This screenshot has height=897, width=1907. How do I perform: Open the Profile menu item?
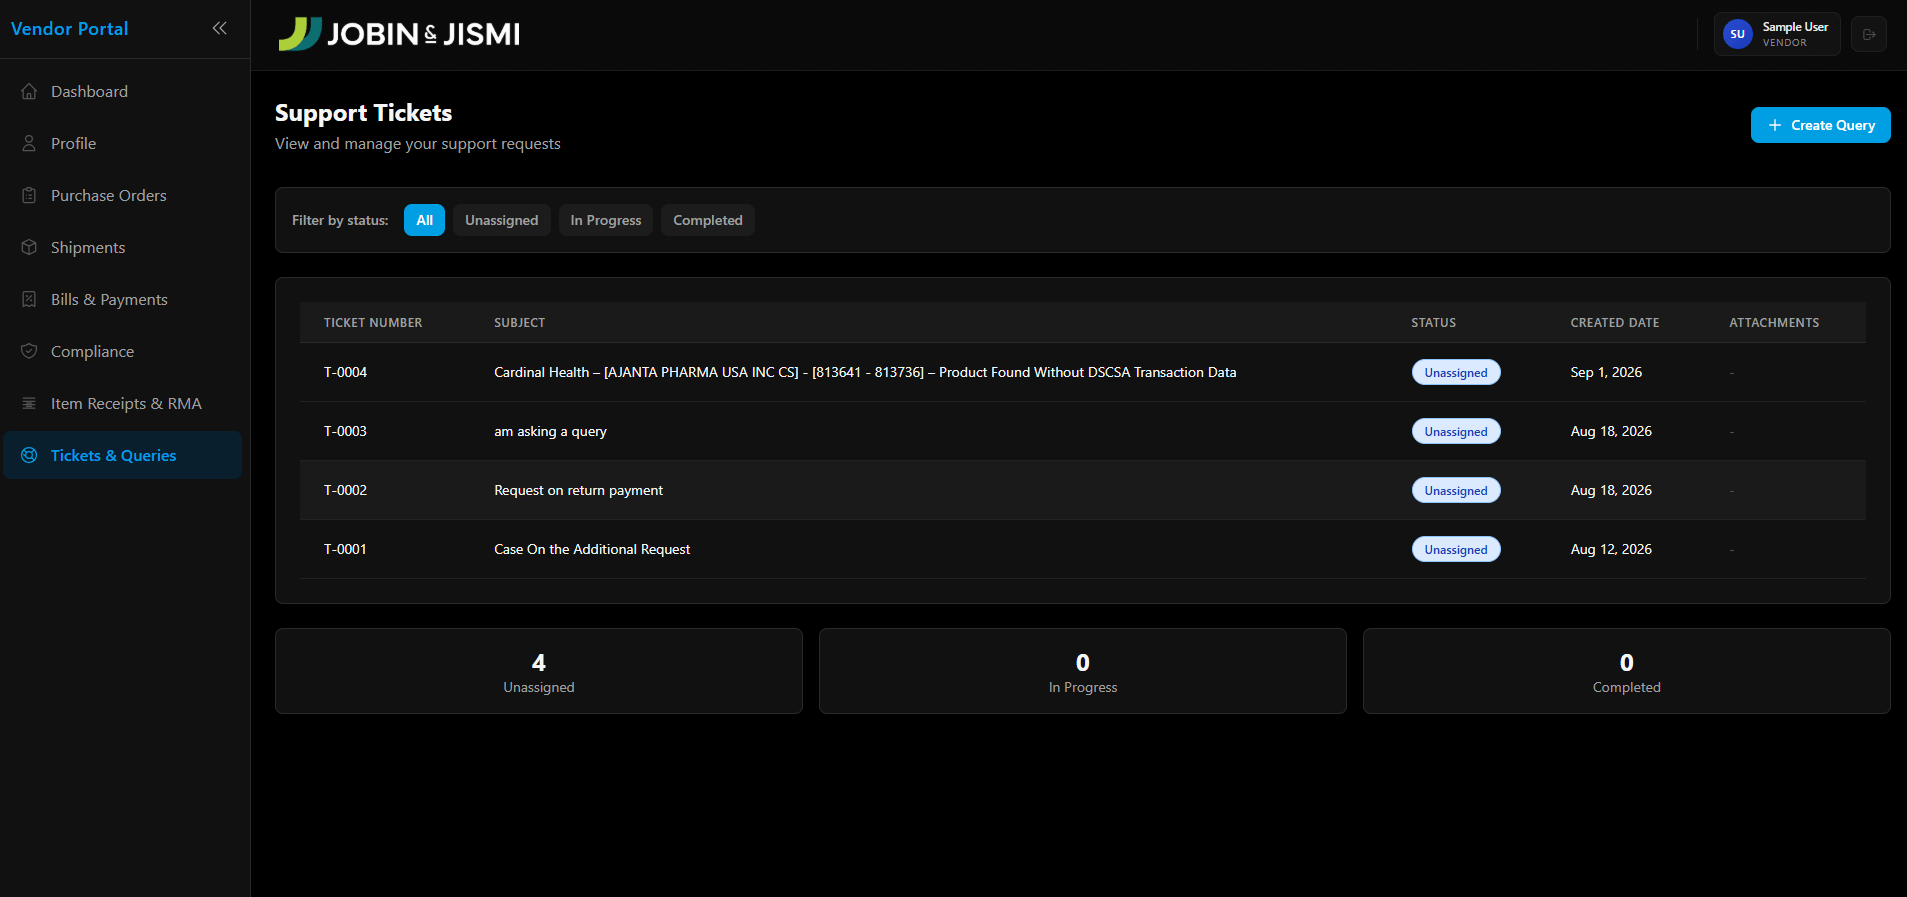(123, 143)
